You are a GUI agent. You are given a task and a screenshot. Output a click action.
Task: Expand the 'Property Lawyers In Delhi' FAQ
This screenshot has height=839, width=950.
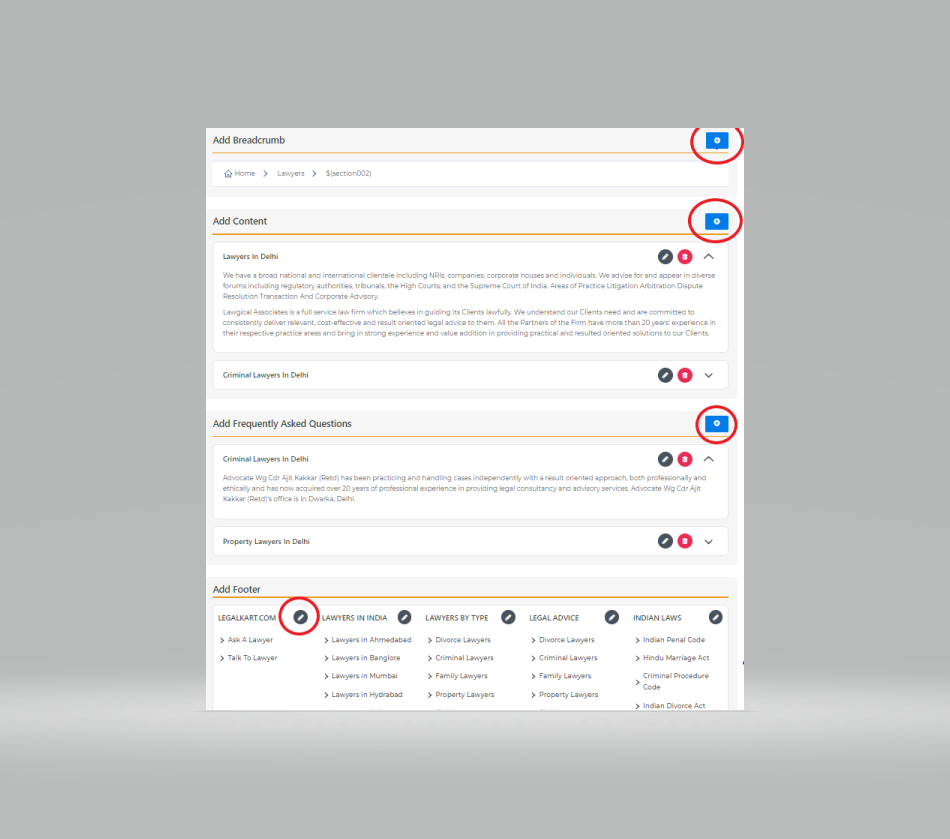click(x=709, y=541)
